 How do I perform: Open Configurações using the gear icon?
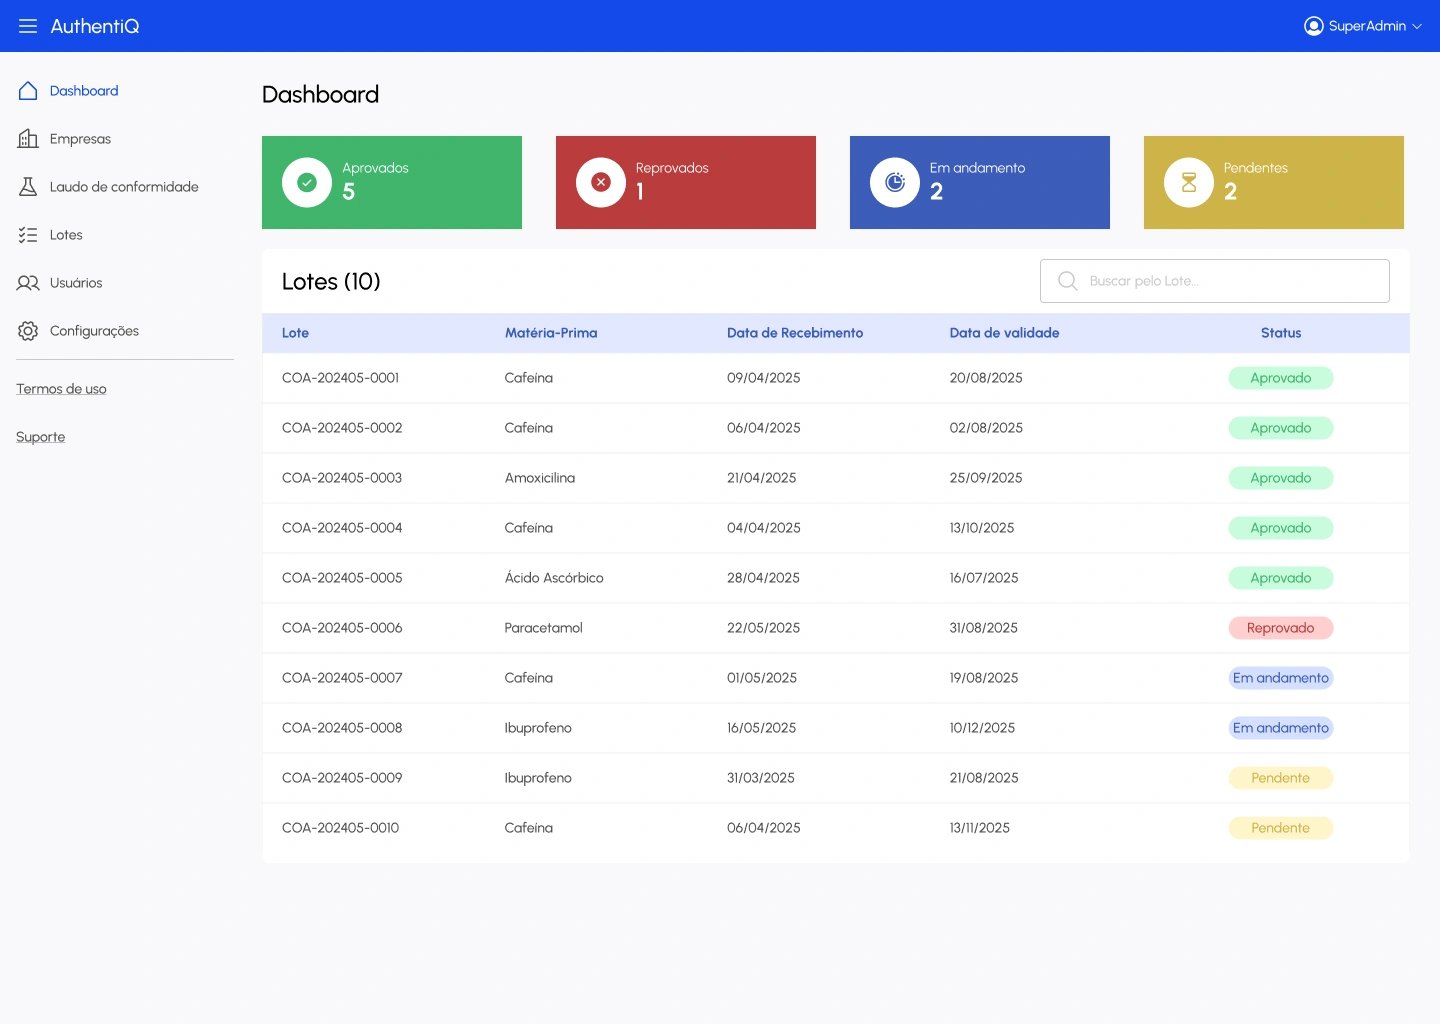tap(28, 331)
